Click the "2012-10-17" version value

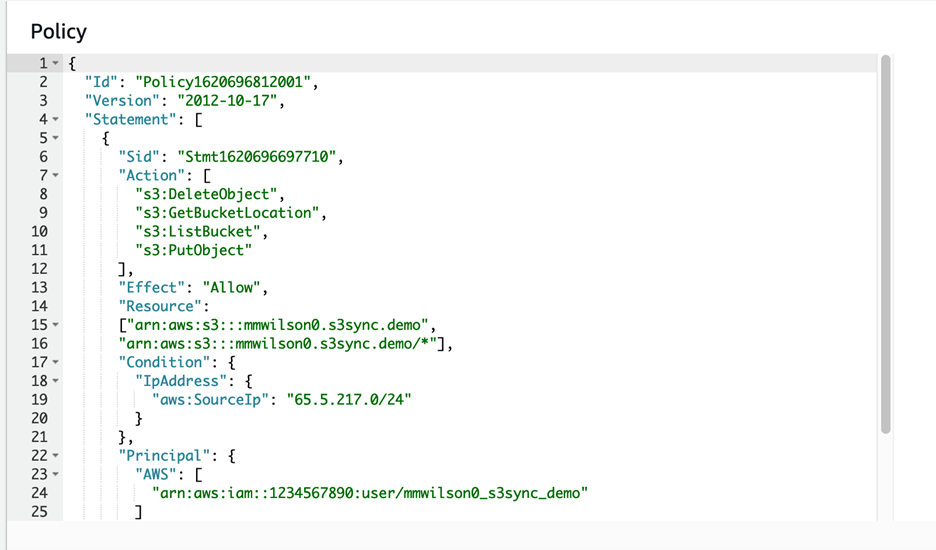(227, 100)
